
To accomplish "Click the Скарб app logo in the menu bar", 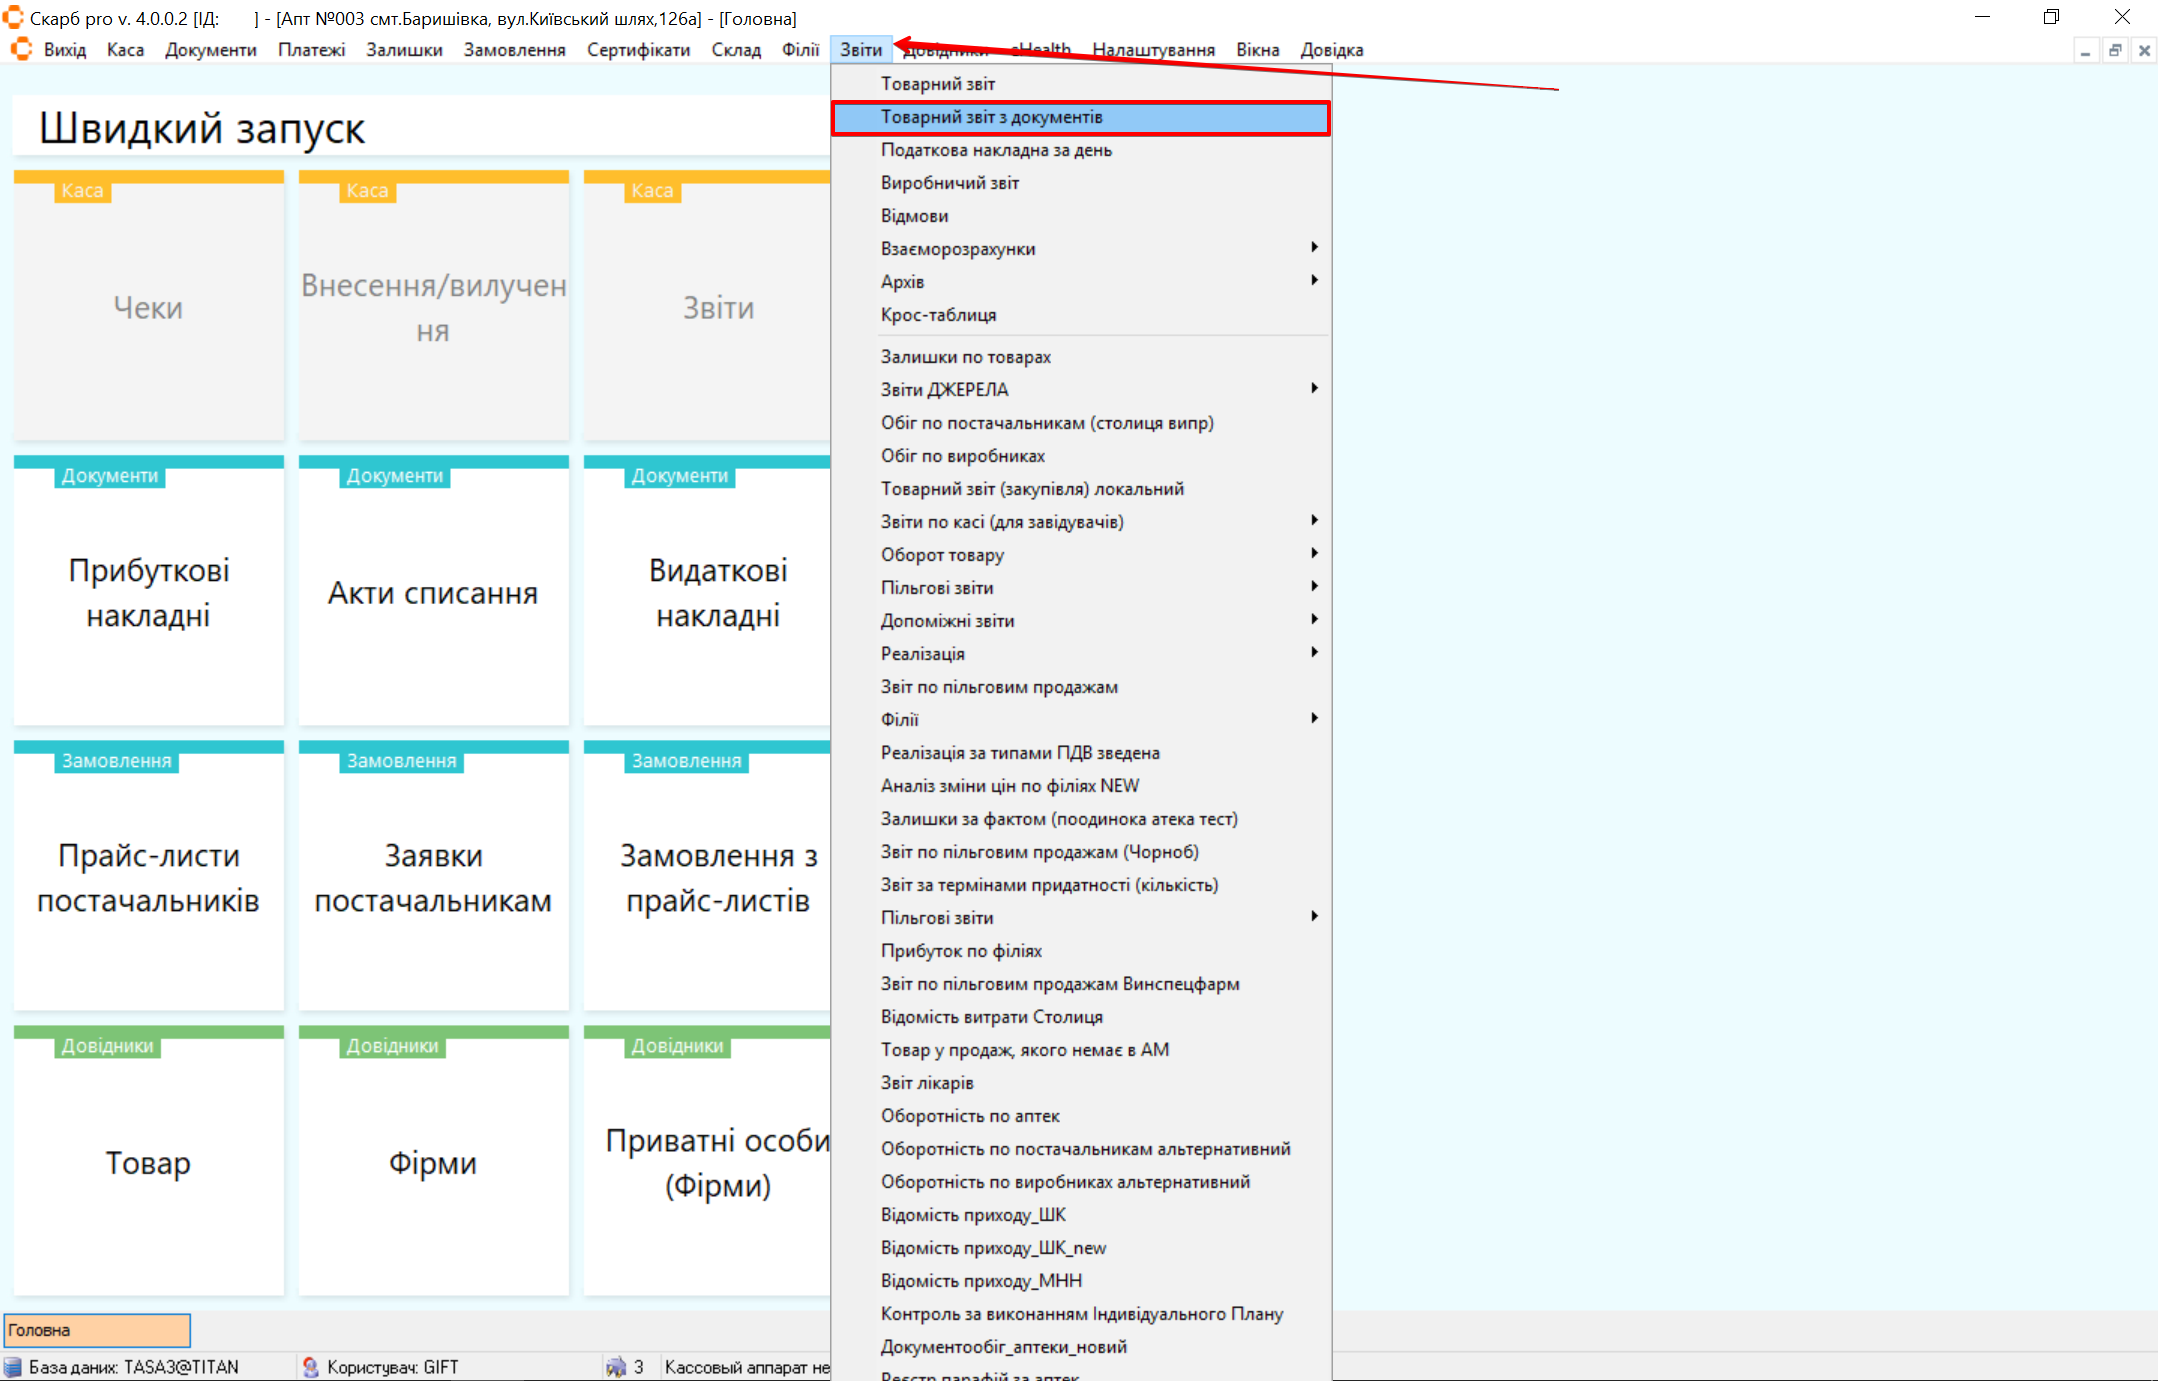I will [21, 50].
